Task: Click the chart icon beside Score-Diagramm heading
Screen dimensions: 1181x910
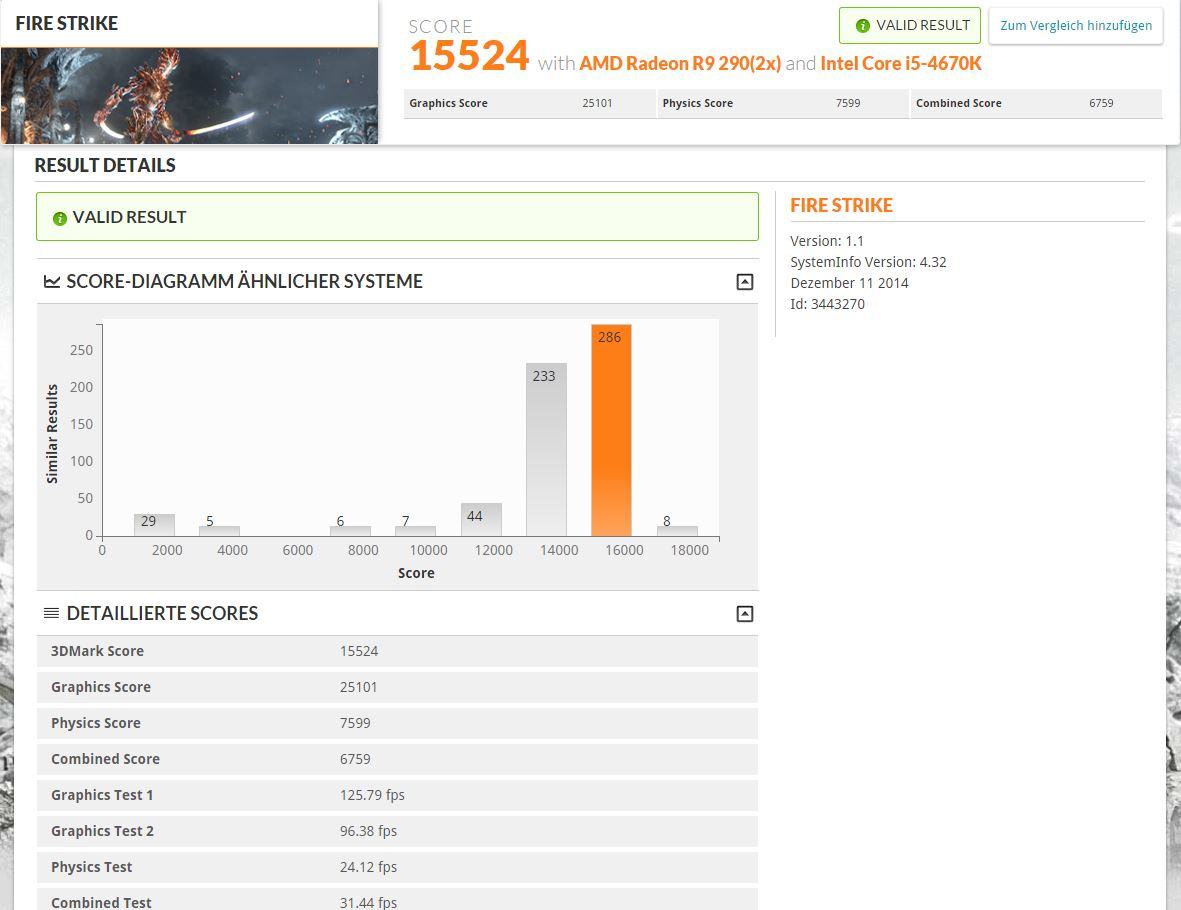Action: click(x=52, y=282)
